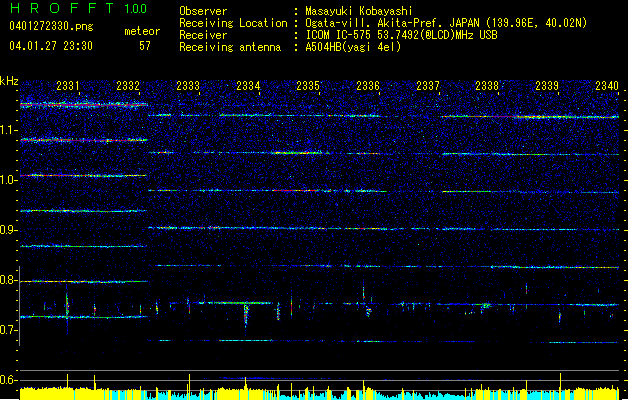Click the 0.7 kHz axis label

click(x=9, y=330)
